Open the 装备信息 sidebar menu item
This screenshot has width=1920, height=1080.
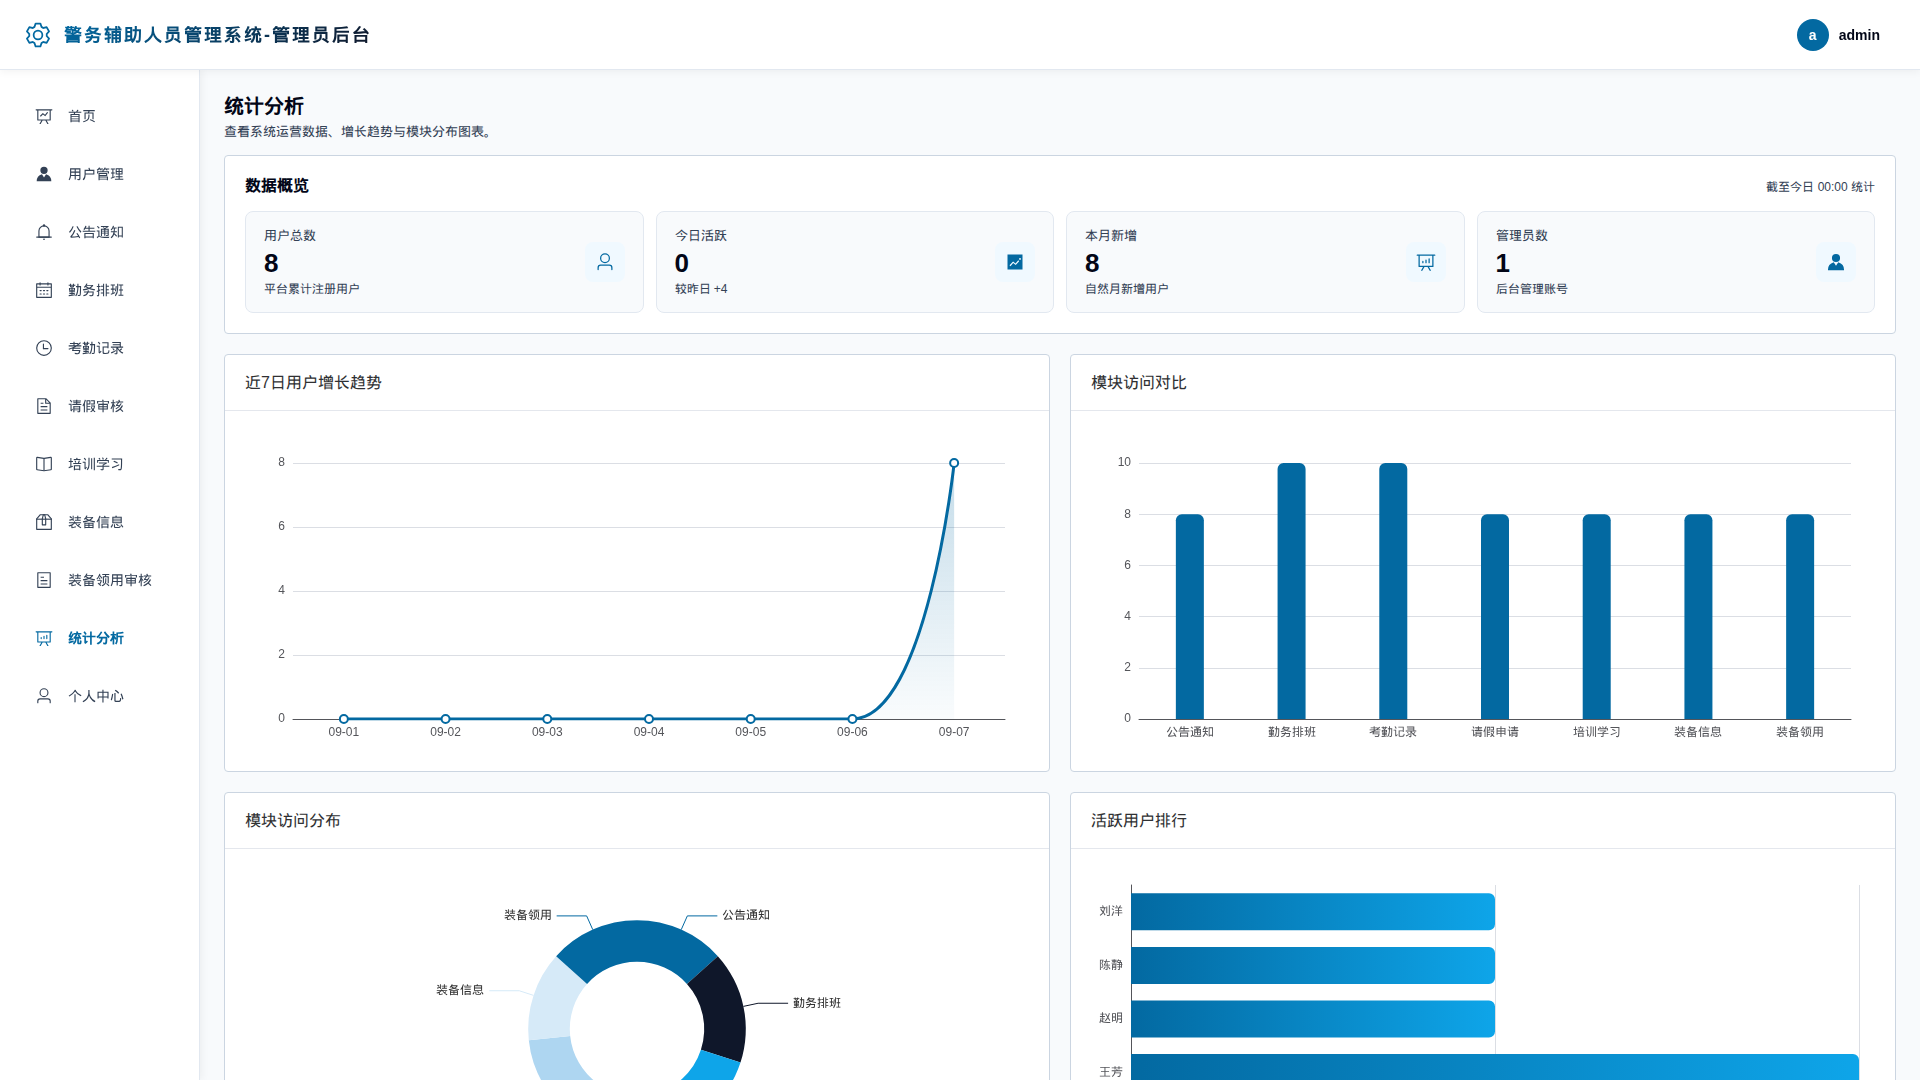tap(100, 522)
